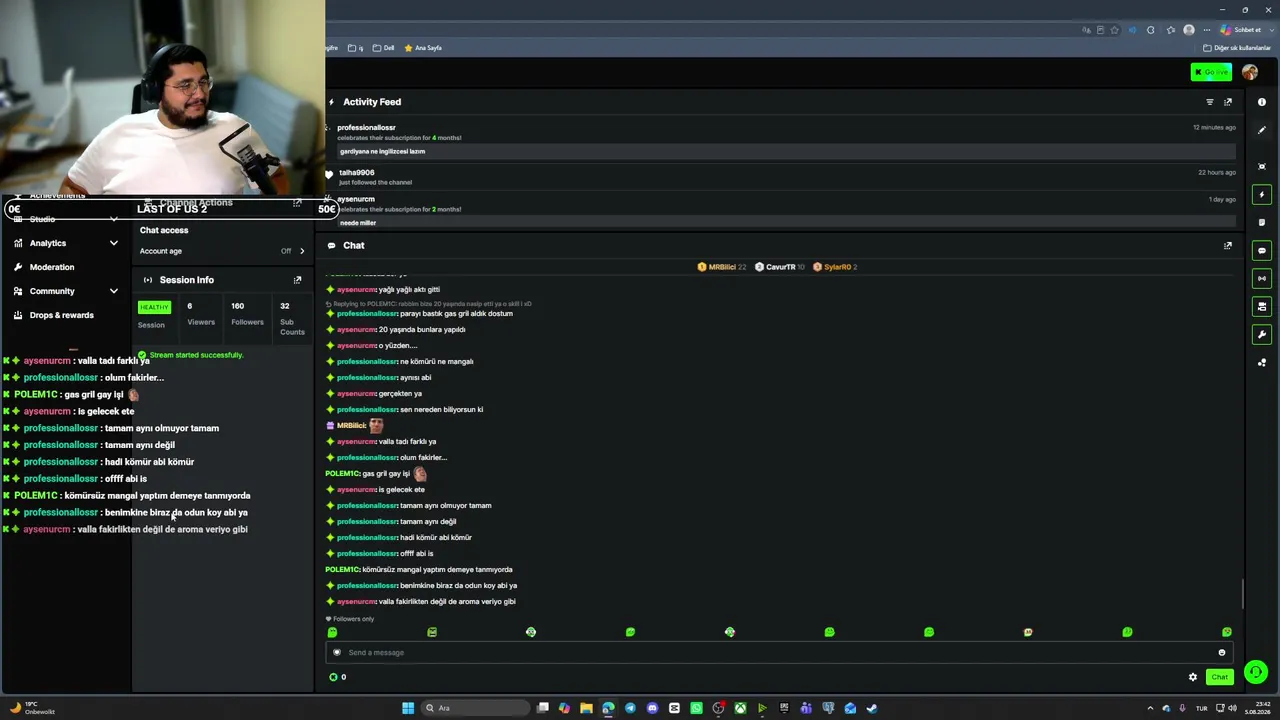Open Account age chat access setting
Screen dimensions: 1280x720
pyautogui.click(x=222, y=251)
